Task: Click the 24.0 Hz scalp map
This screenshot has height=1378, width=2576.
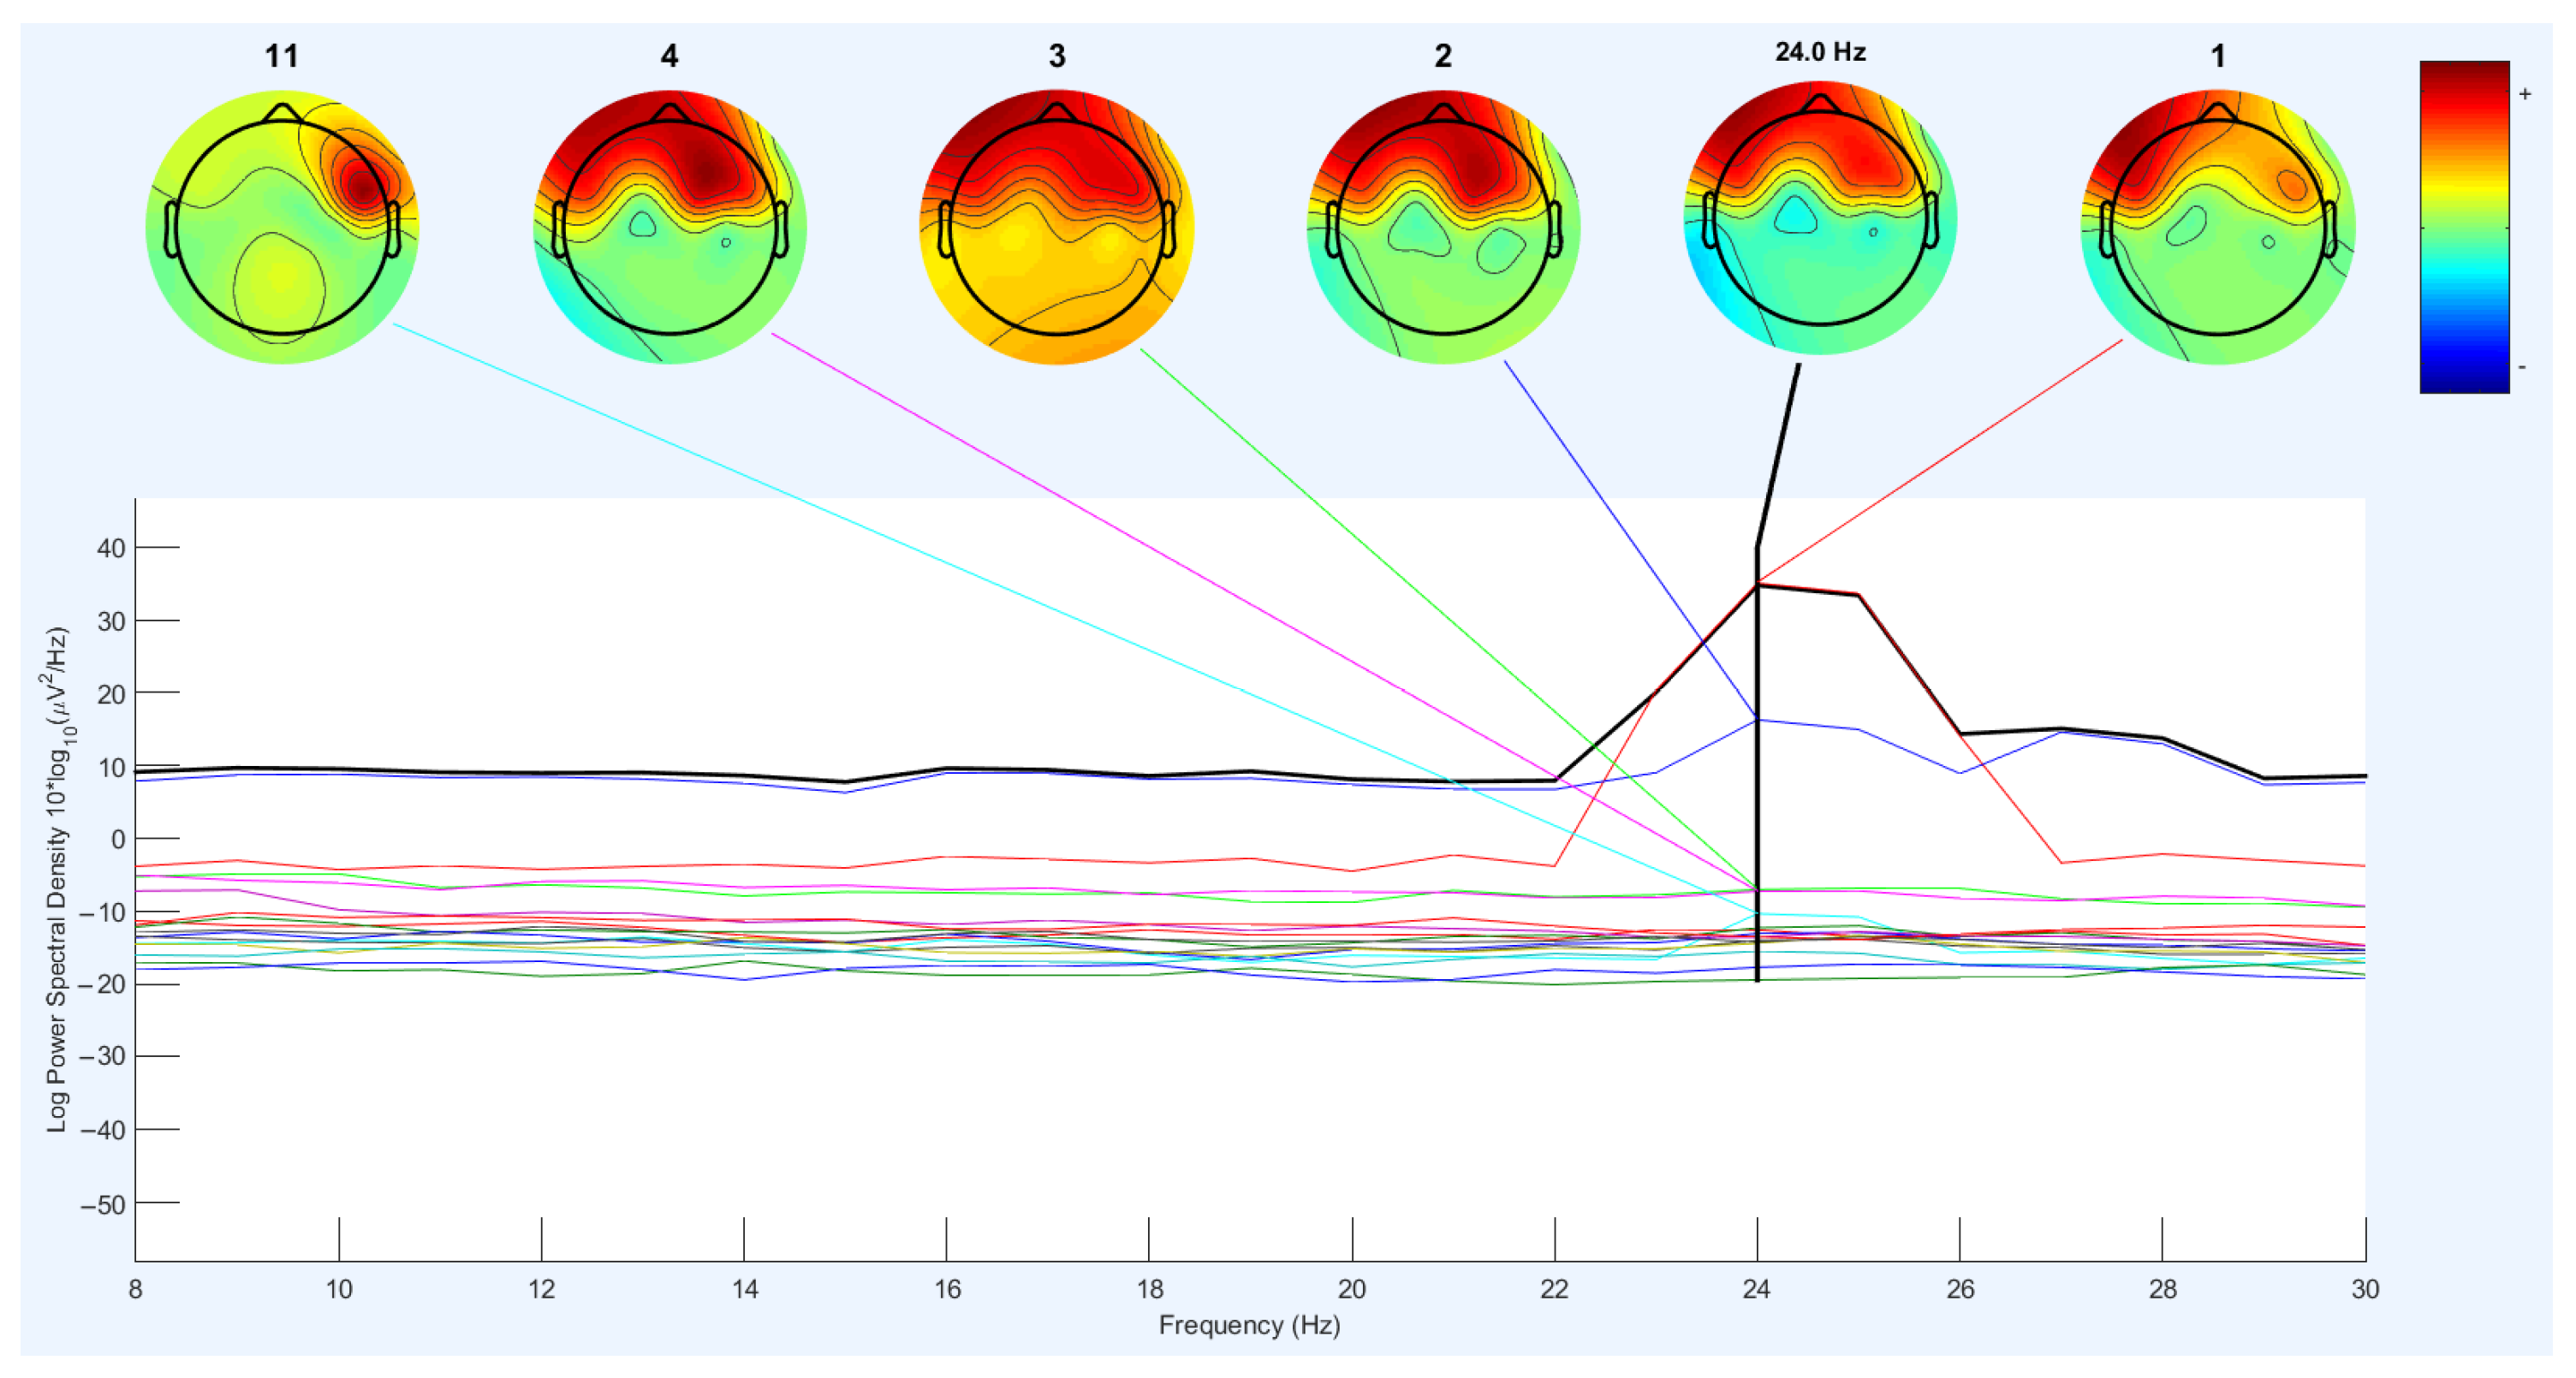Action: [x=1820, y=218]
